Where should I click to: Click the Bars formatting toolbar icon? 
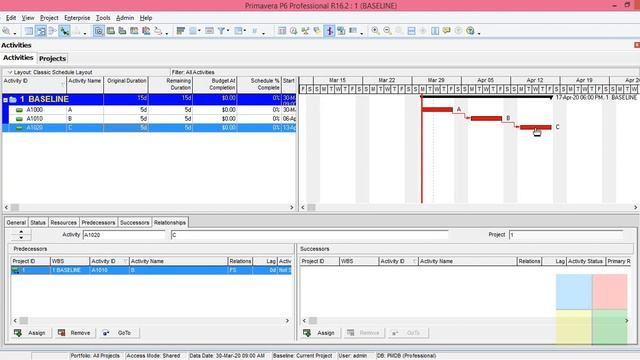click(181, 31)
